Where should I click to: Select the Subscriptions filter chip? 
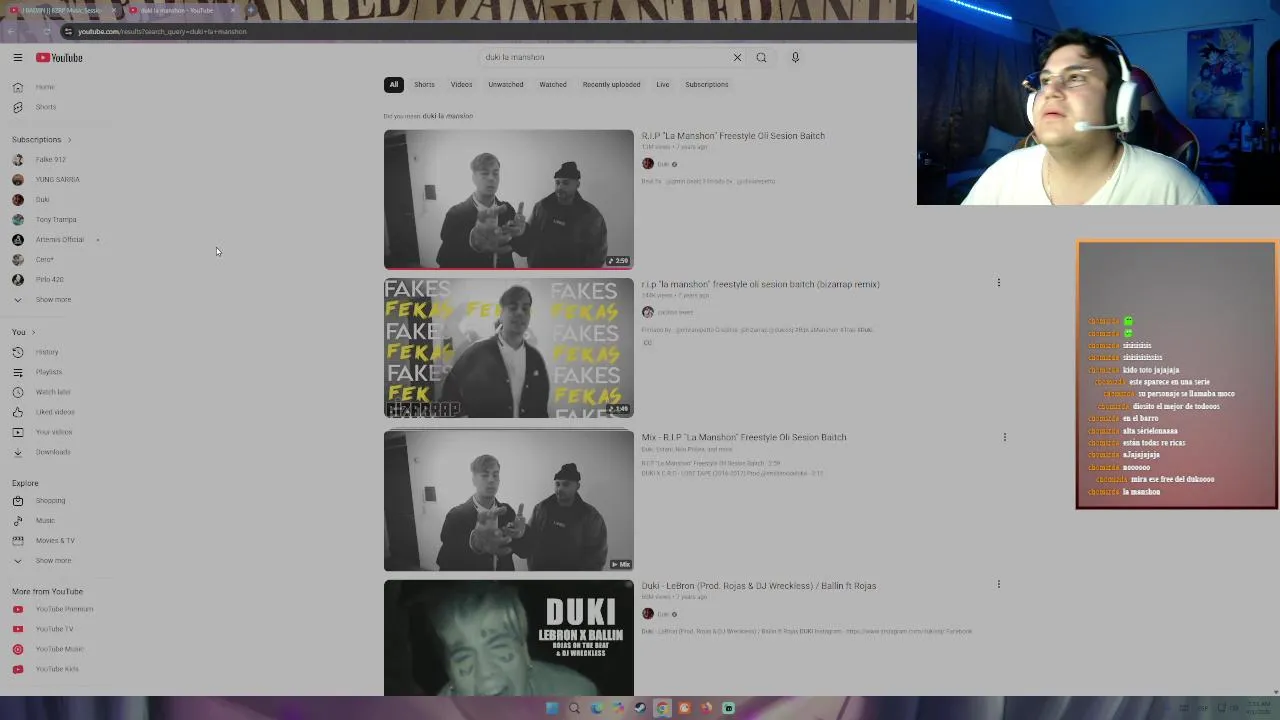tap(707, 84)
